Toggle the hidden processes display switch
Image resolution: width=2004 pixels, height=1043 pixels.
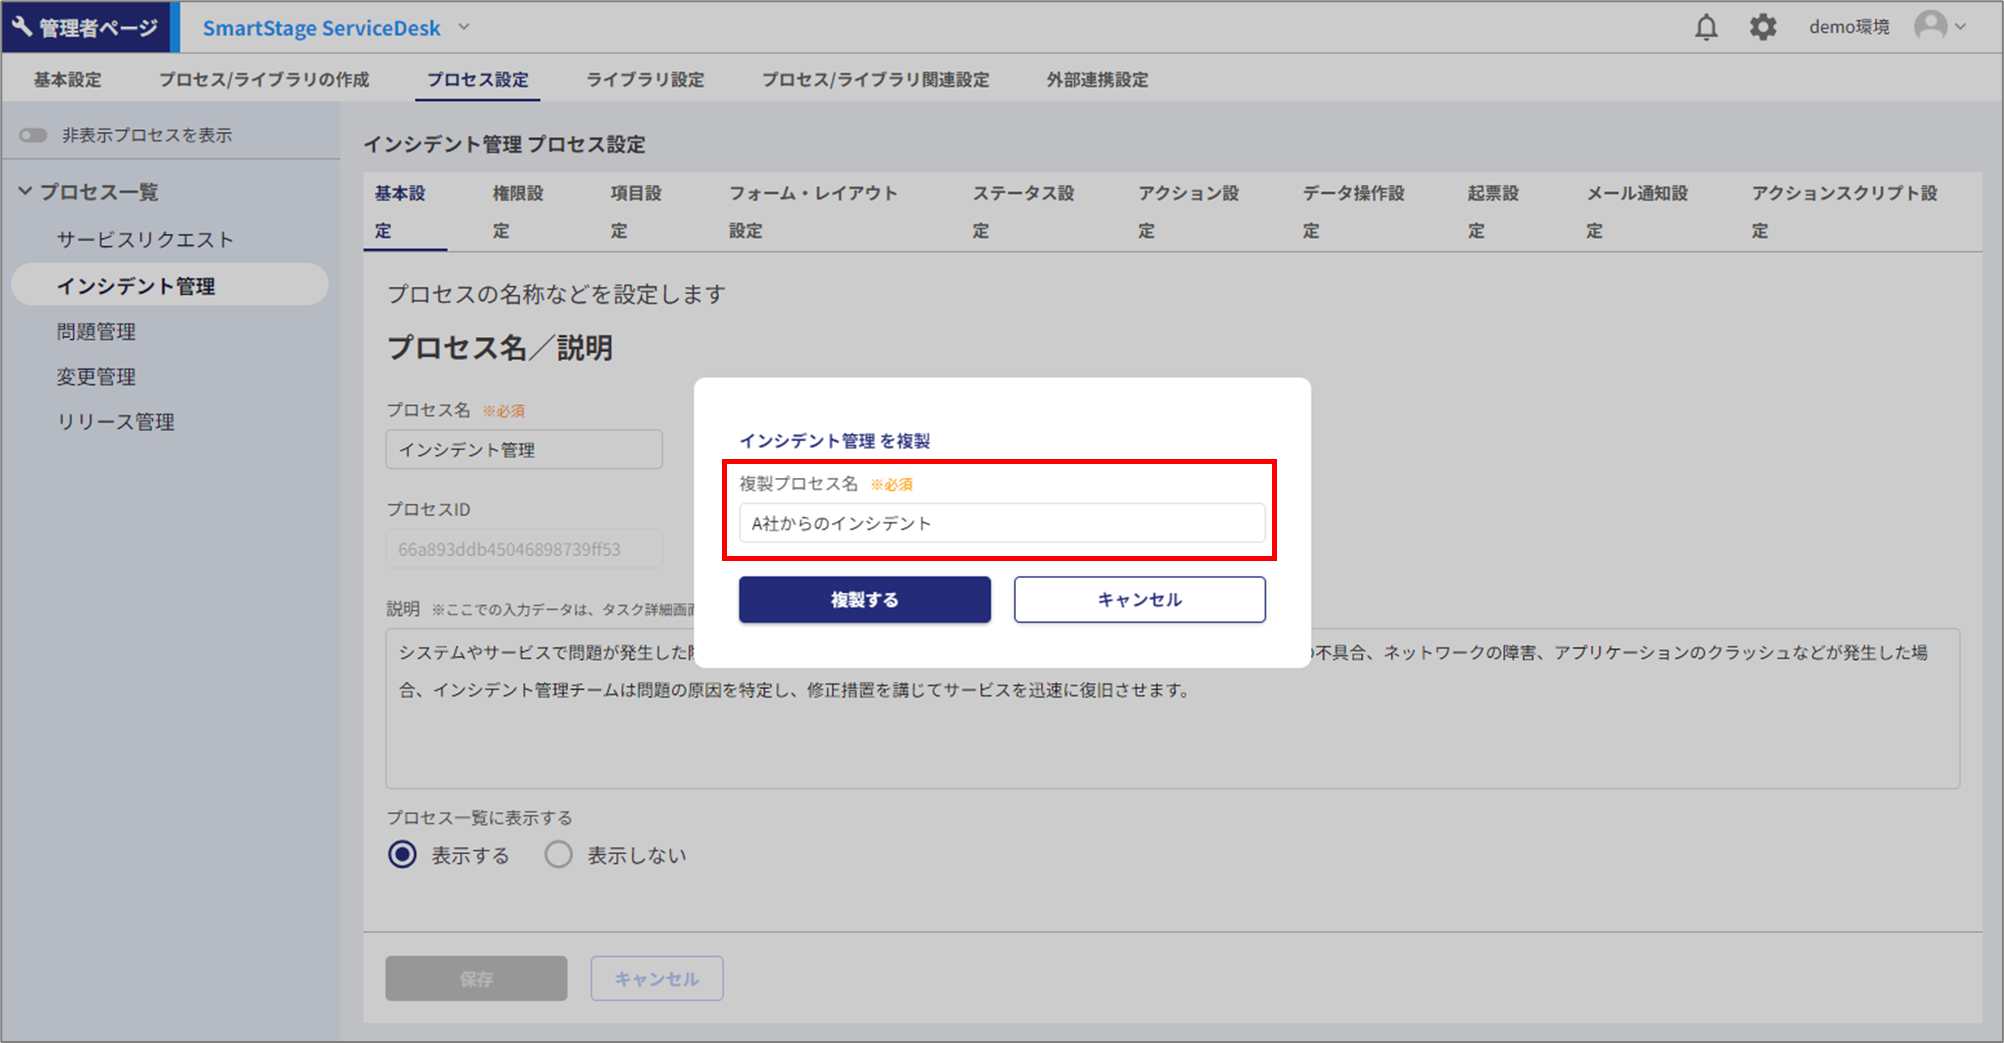(x=33, y=135)
